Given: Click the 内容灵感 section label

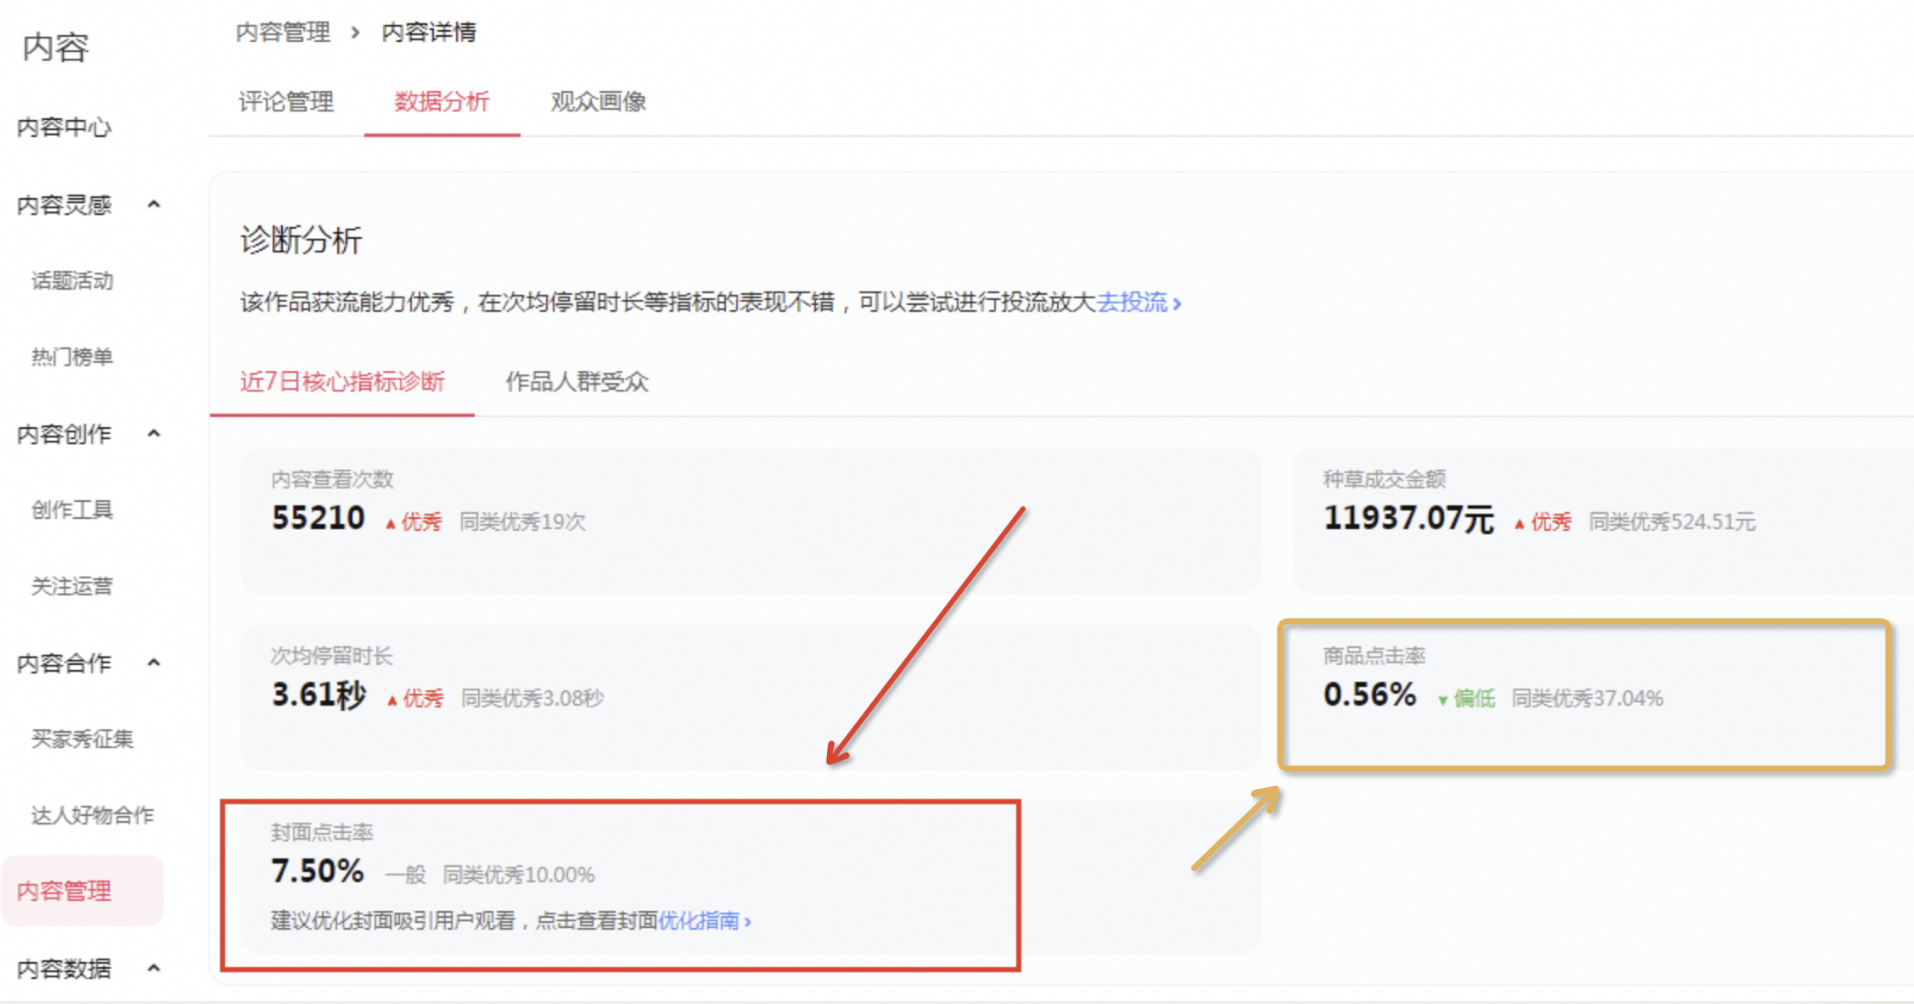Looking at the screenshot, I should (x=64, y=205).
